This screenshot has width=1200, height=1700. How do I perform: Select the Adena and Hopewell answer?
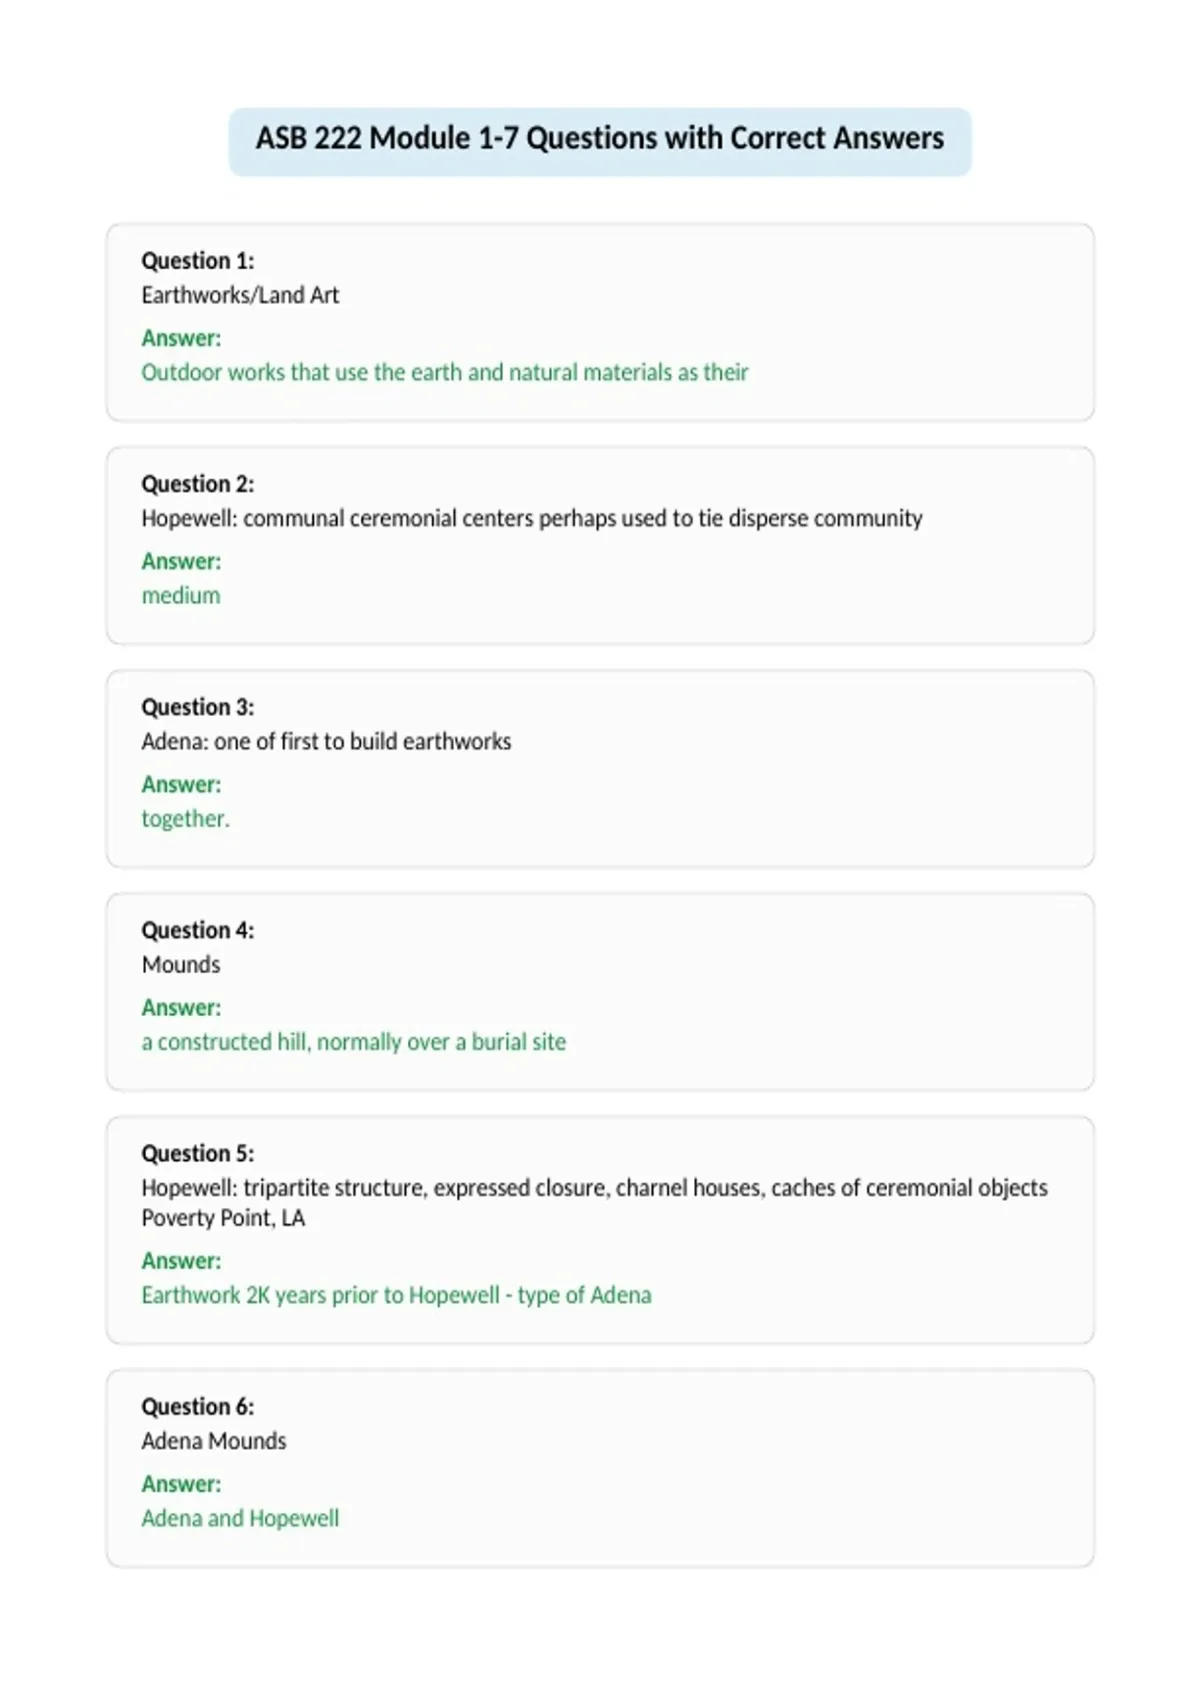(x=240, y=1518)
